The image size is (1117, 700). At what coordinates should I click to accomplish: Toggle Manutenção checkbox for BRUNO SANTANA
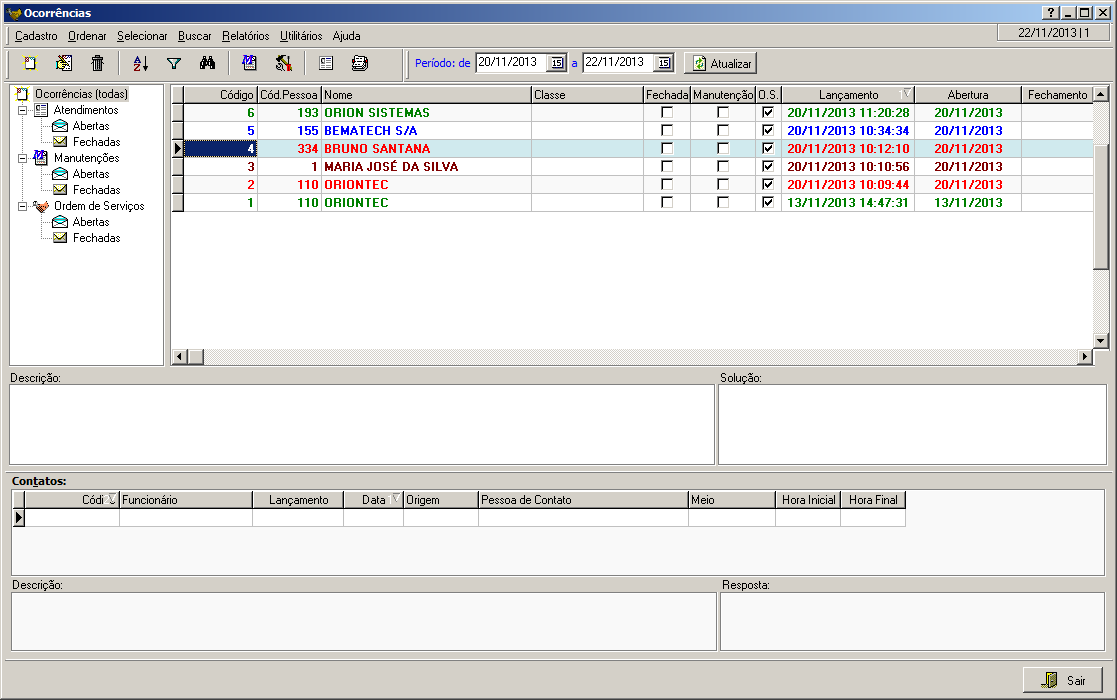723,148
